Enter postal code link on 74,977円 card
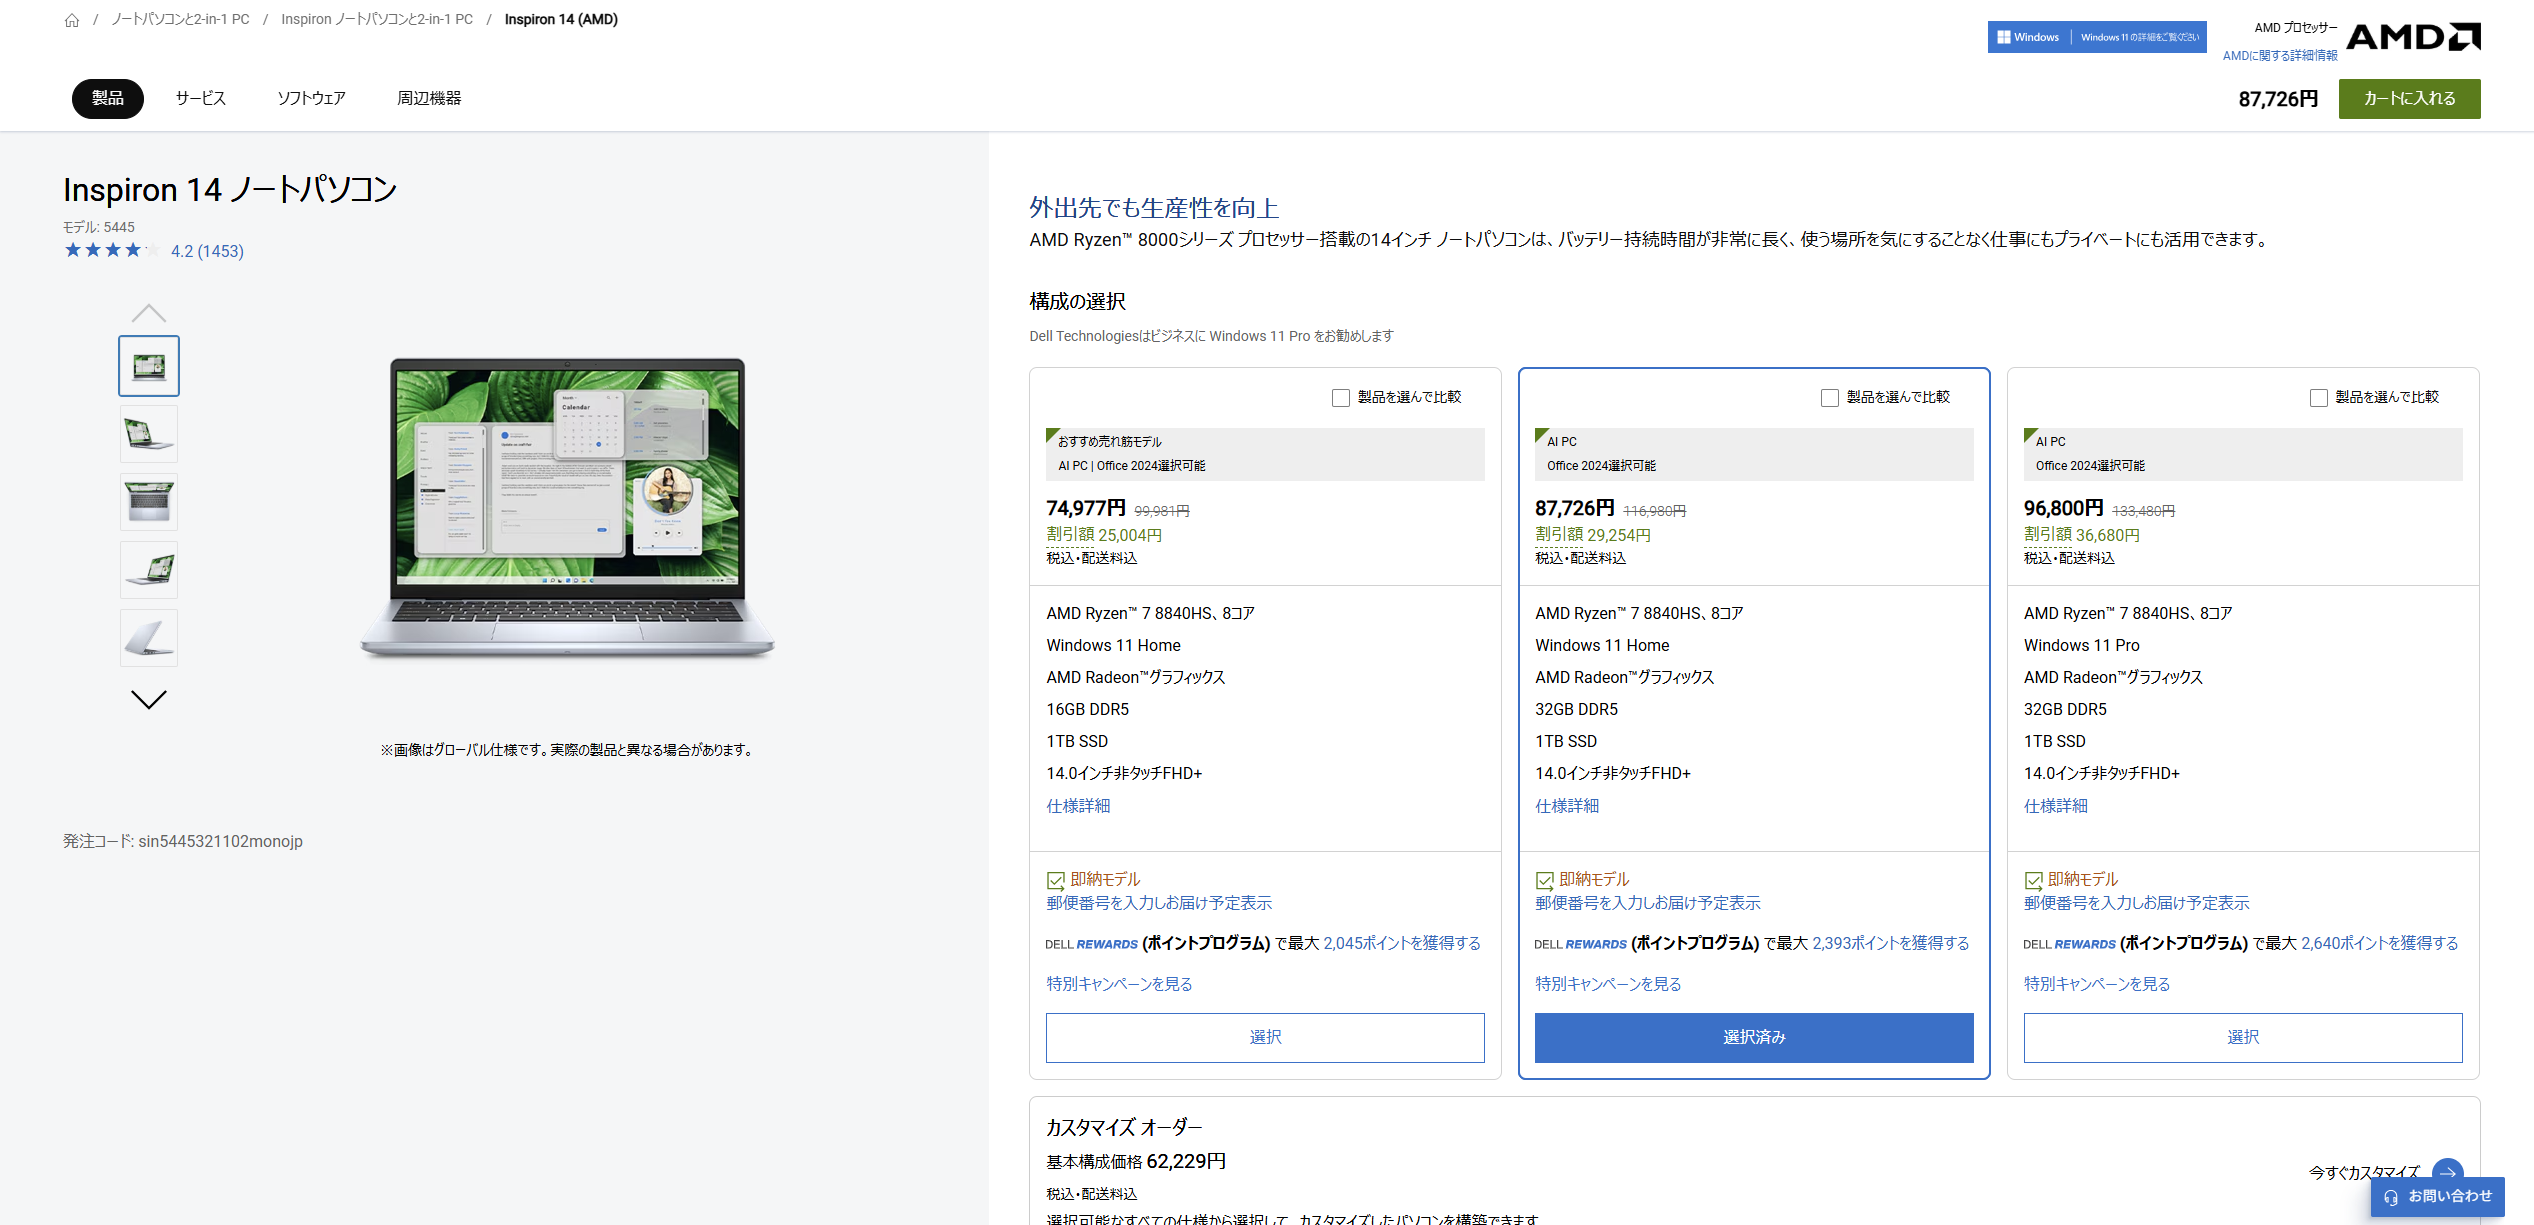Image resolution: width=2534 pixels, height=1225 pixels. tap(1159, 903)
